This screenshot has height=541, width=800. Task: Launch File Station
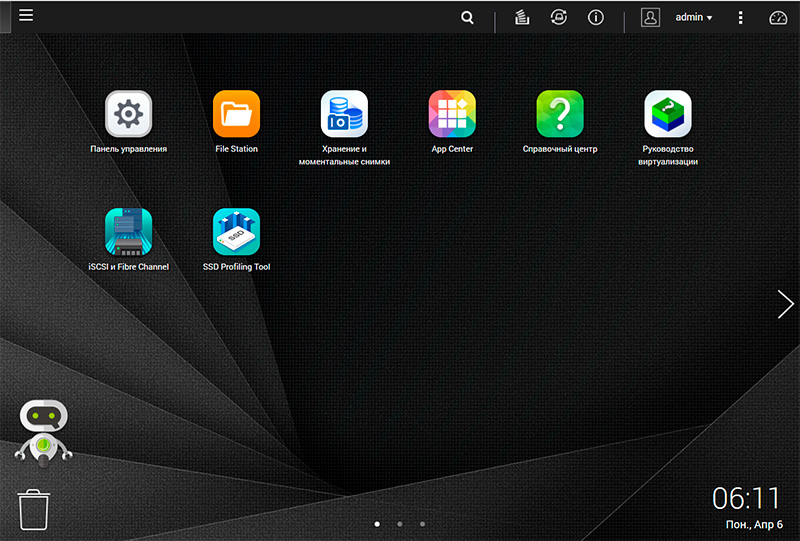point(236,114)
